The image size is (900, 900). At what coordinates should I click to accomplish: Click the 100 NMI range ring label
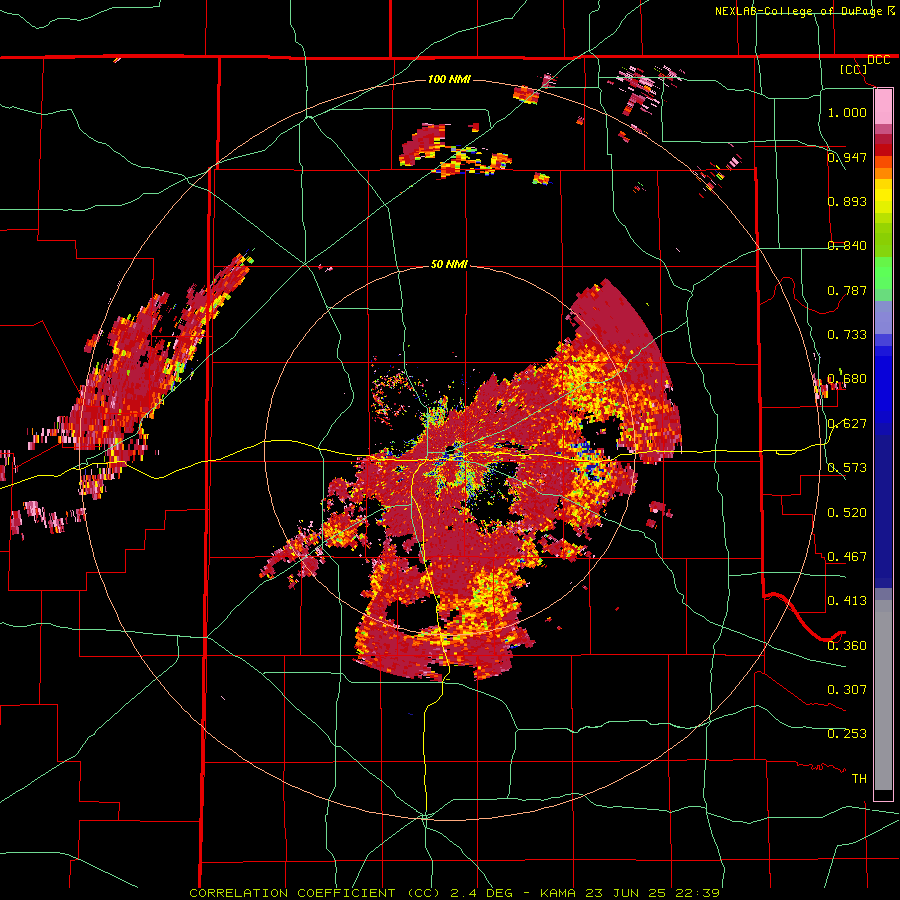click(x=449, y=79)
